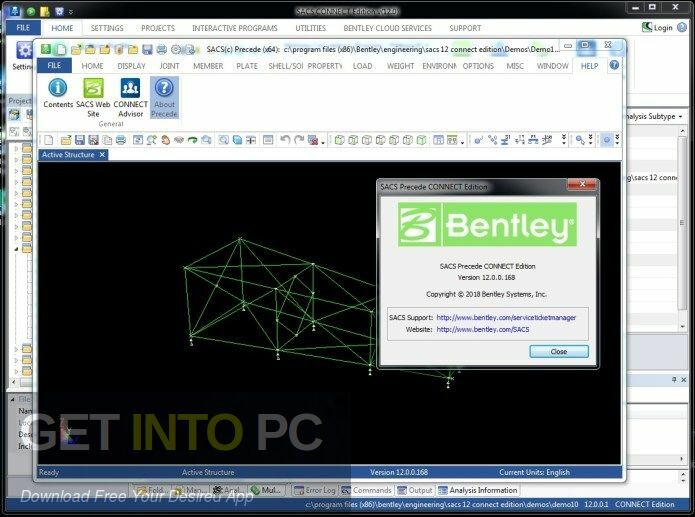This screenshot has height=517, width=695.
Task: Click the Undo arrow
Action: click(x=285, y=140)
